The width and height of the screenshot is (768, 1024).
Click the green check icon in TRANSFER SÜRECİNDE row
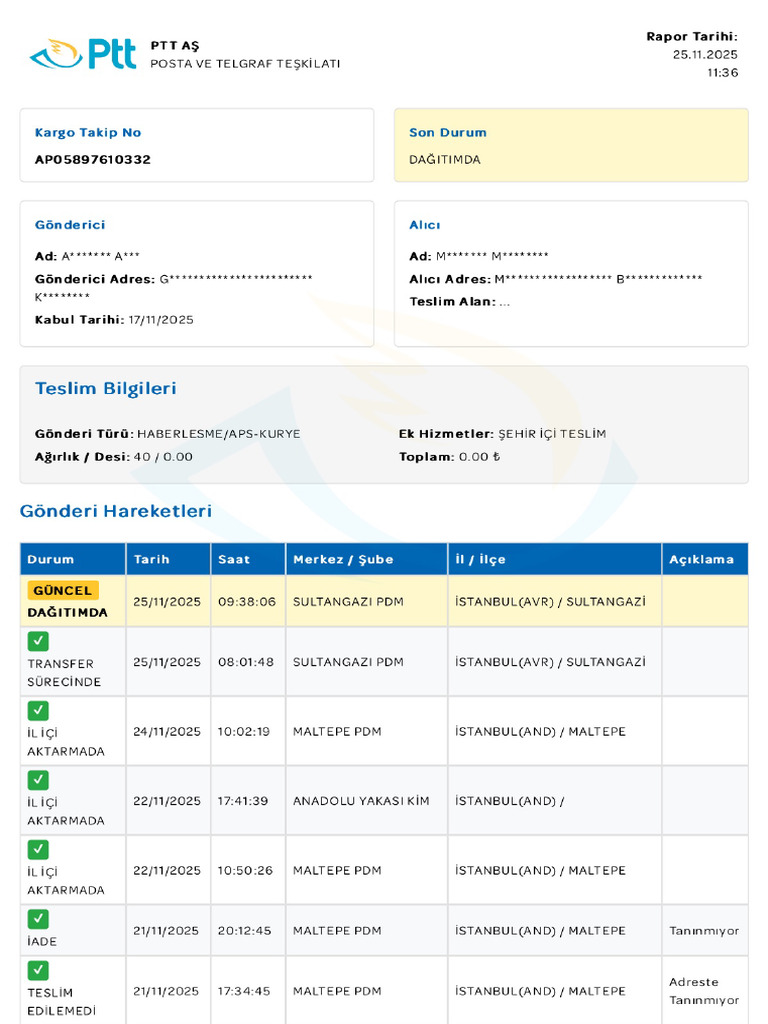point(38,641)
